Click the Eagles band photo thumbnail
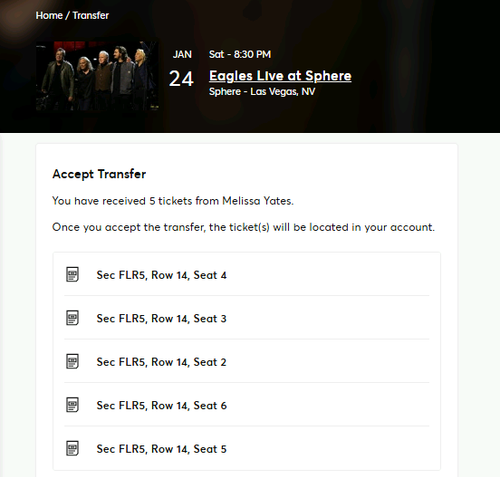 [97, 76]
